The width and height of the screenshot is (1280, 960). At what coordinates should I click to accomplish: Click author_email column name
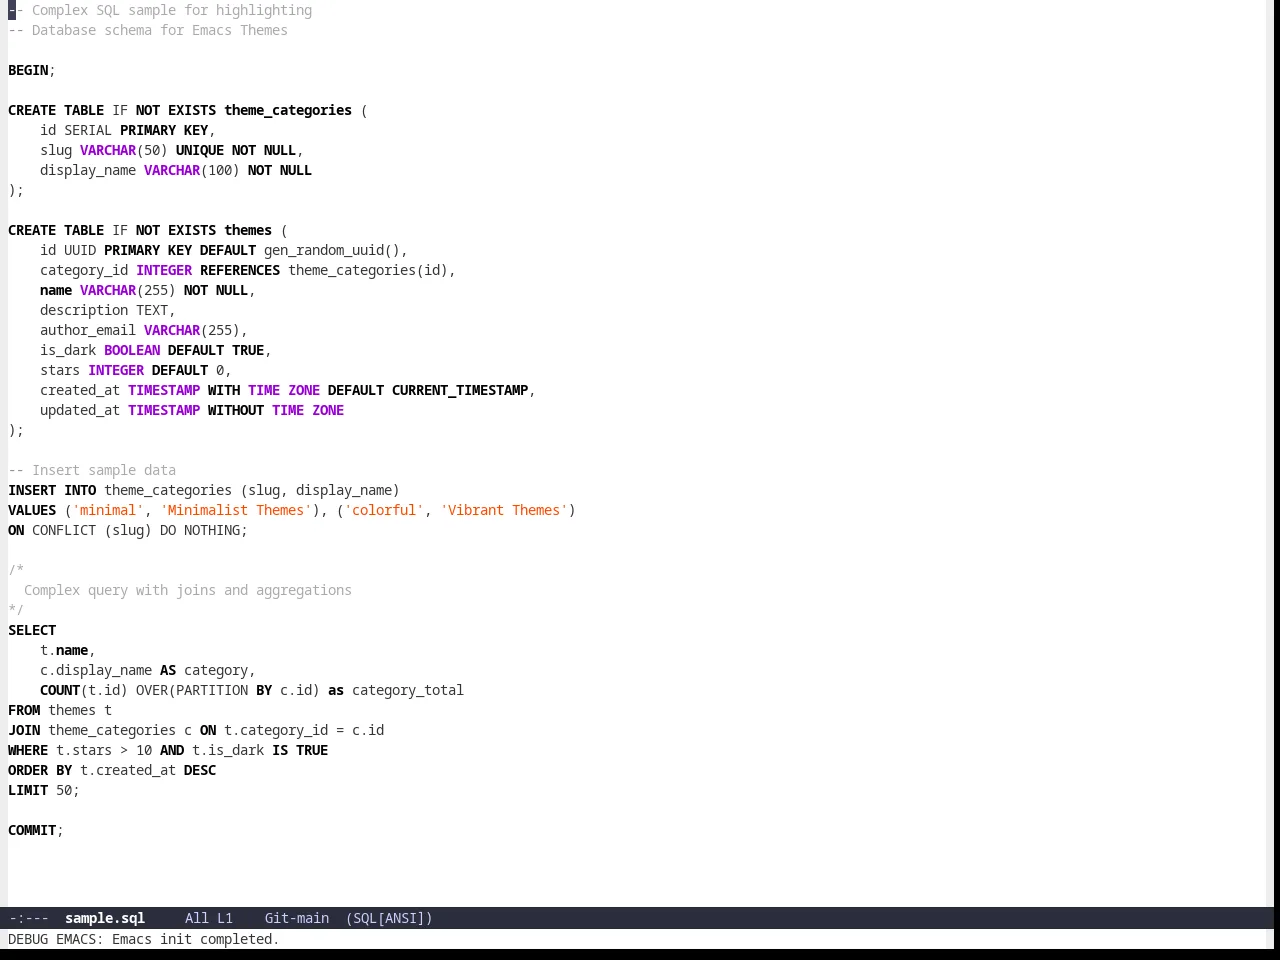coord(88,330)
